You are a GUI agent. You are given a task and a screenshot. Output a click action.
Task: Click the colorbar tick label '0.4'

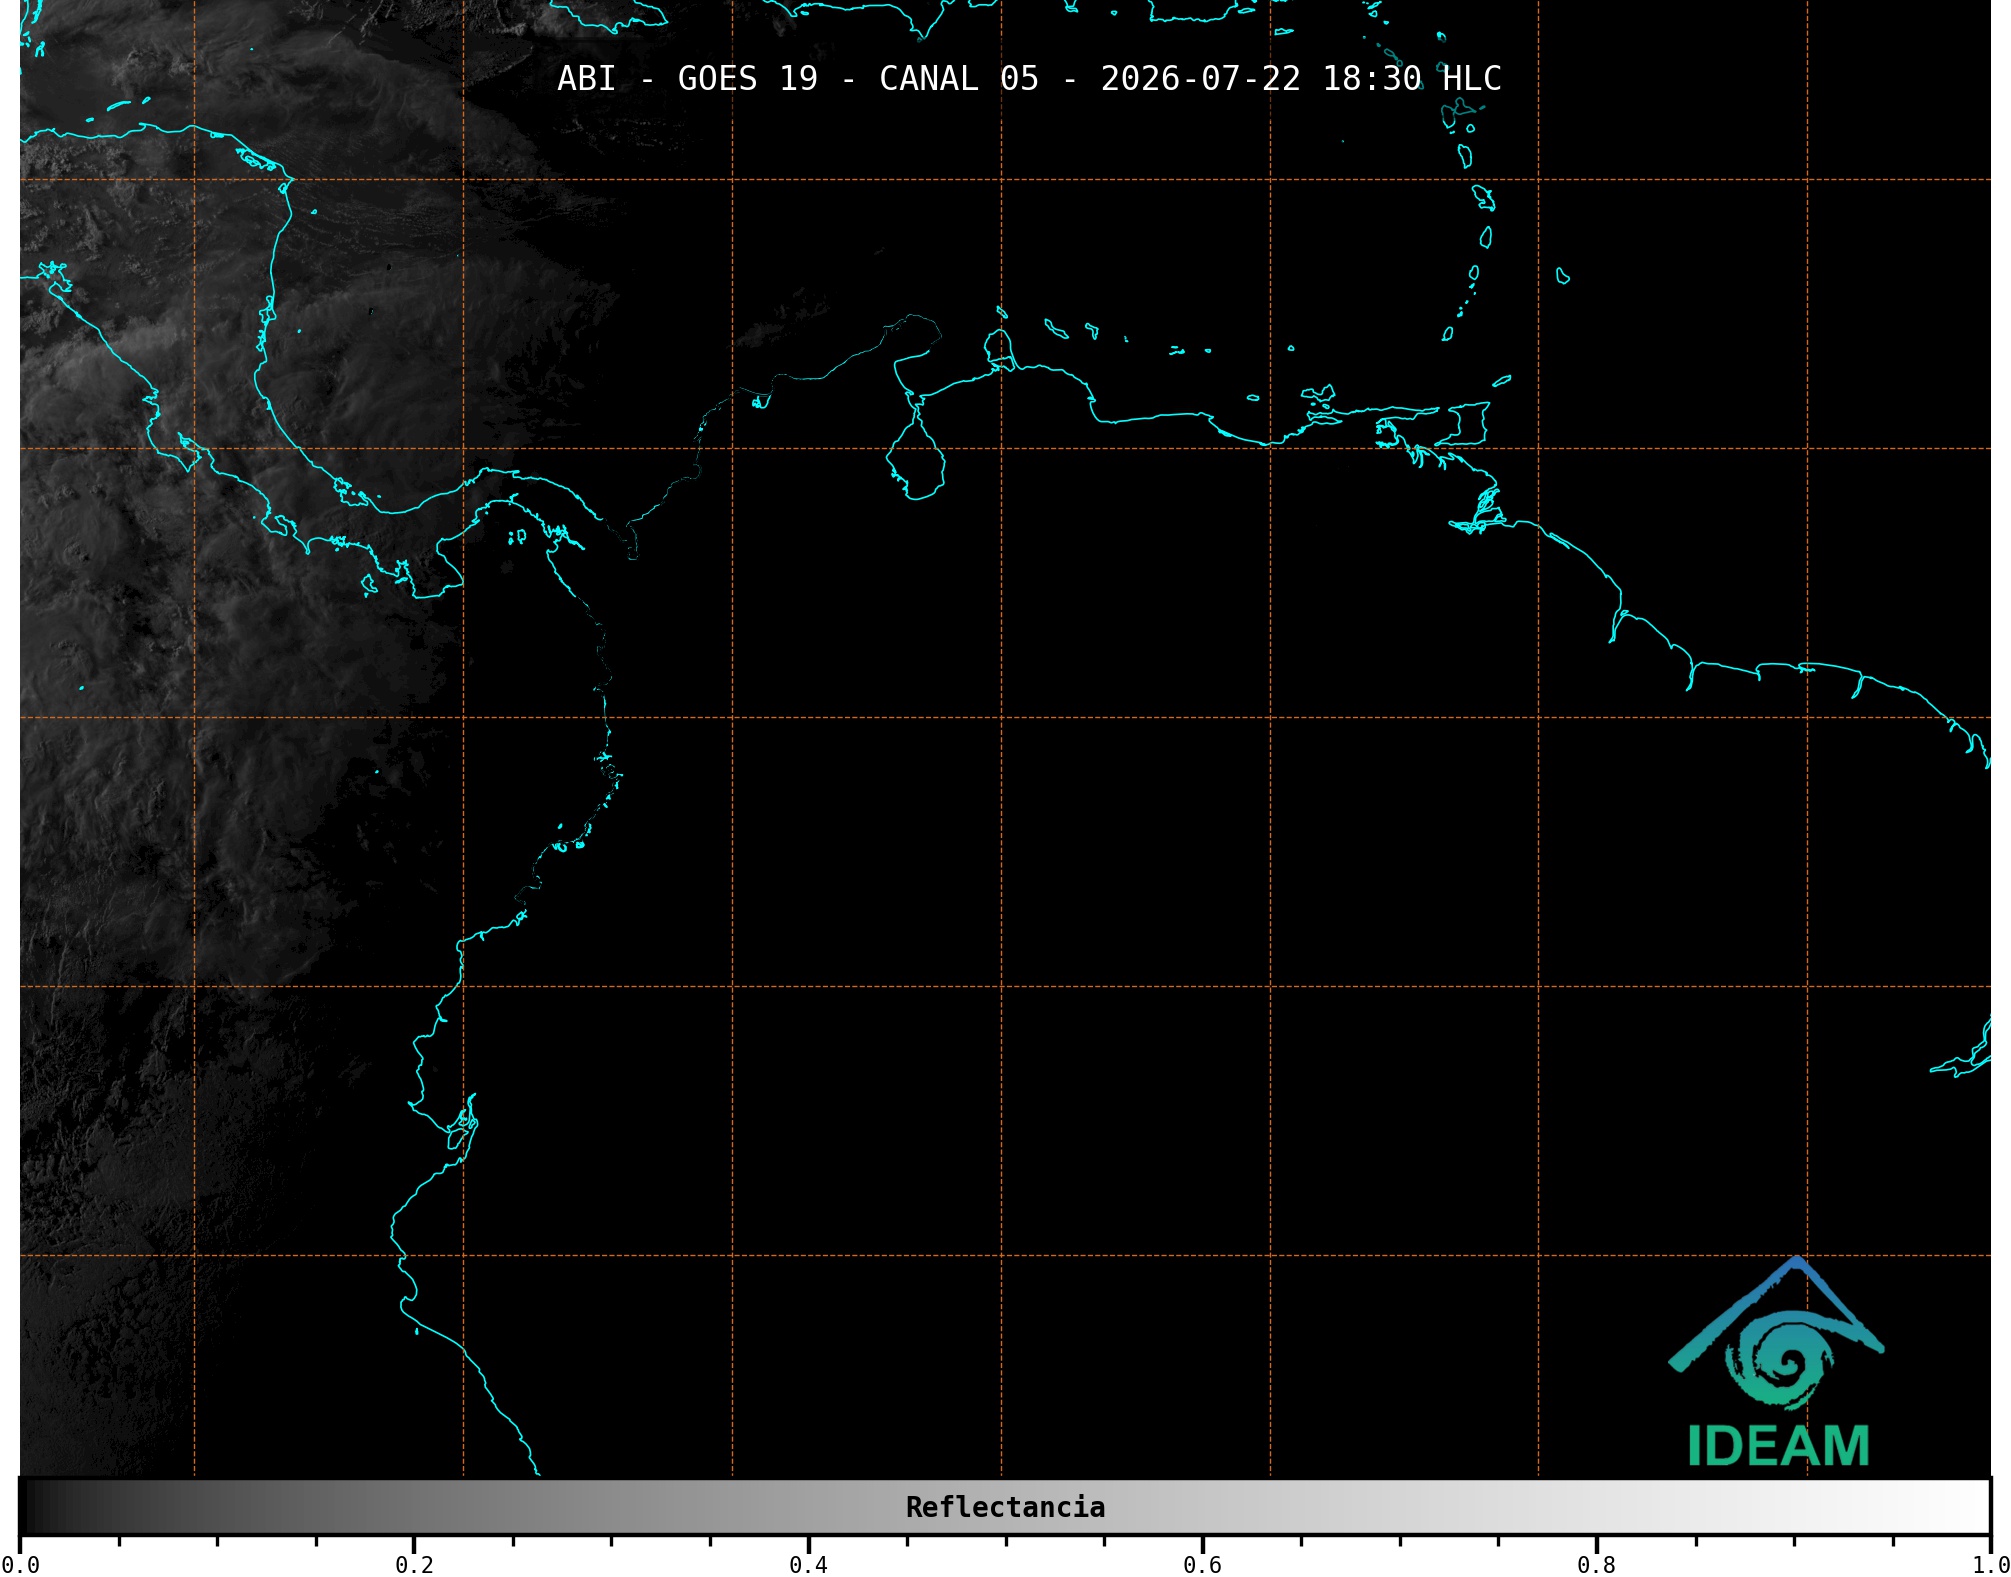pos(808,1565)
